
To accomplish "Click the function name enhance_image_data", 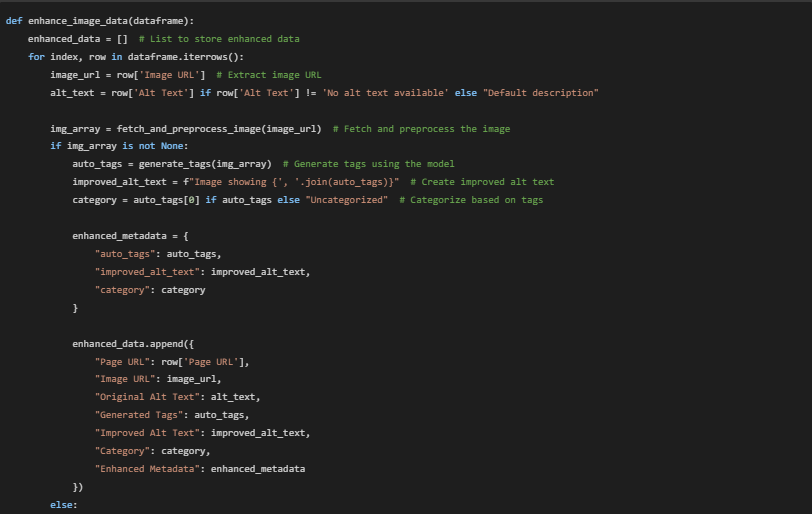I will [78, 21].
